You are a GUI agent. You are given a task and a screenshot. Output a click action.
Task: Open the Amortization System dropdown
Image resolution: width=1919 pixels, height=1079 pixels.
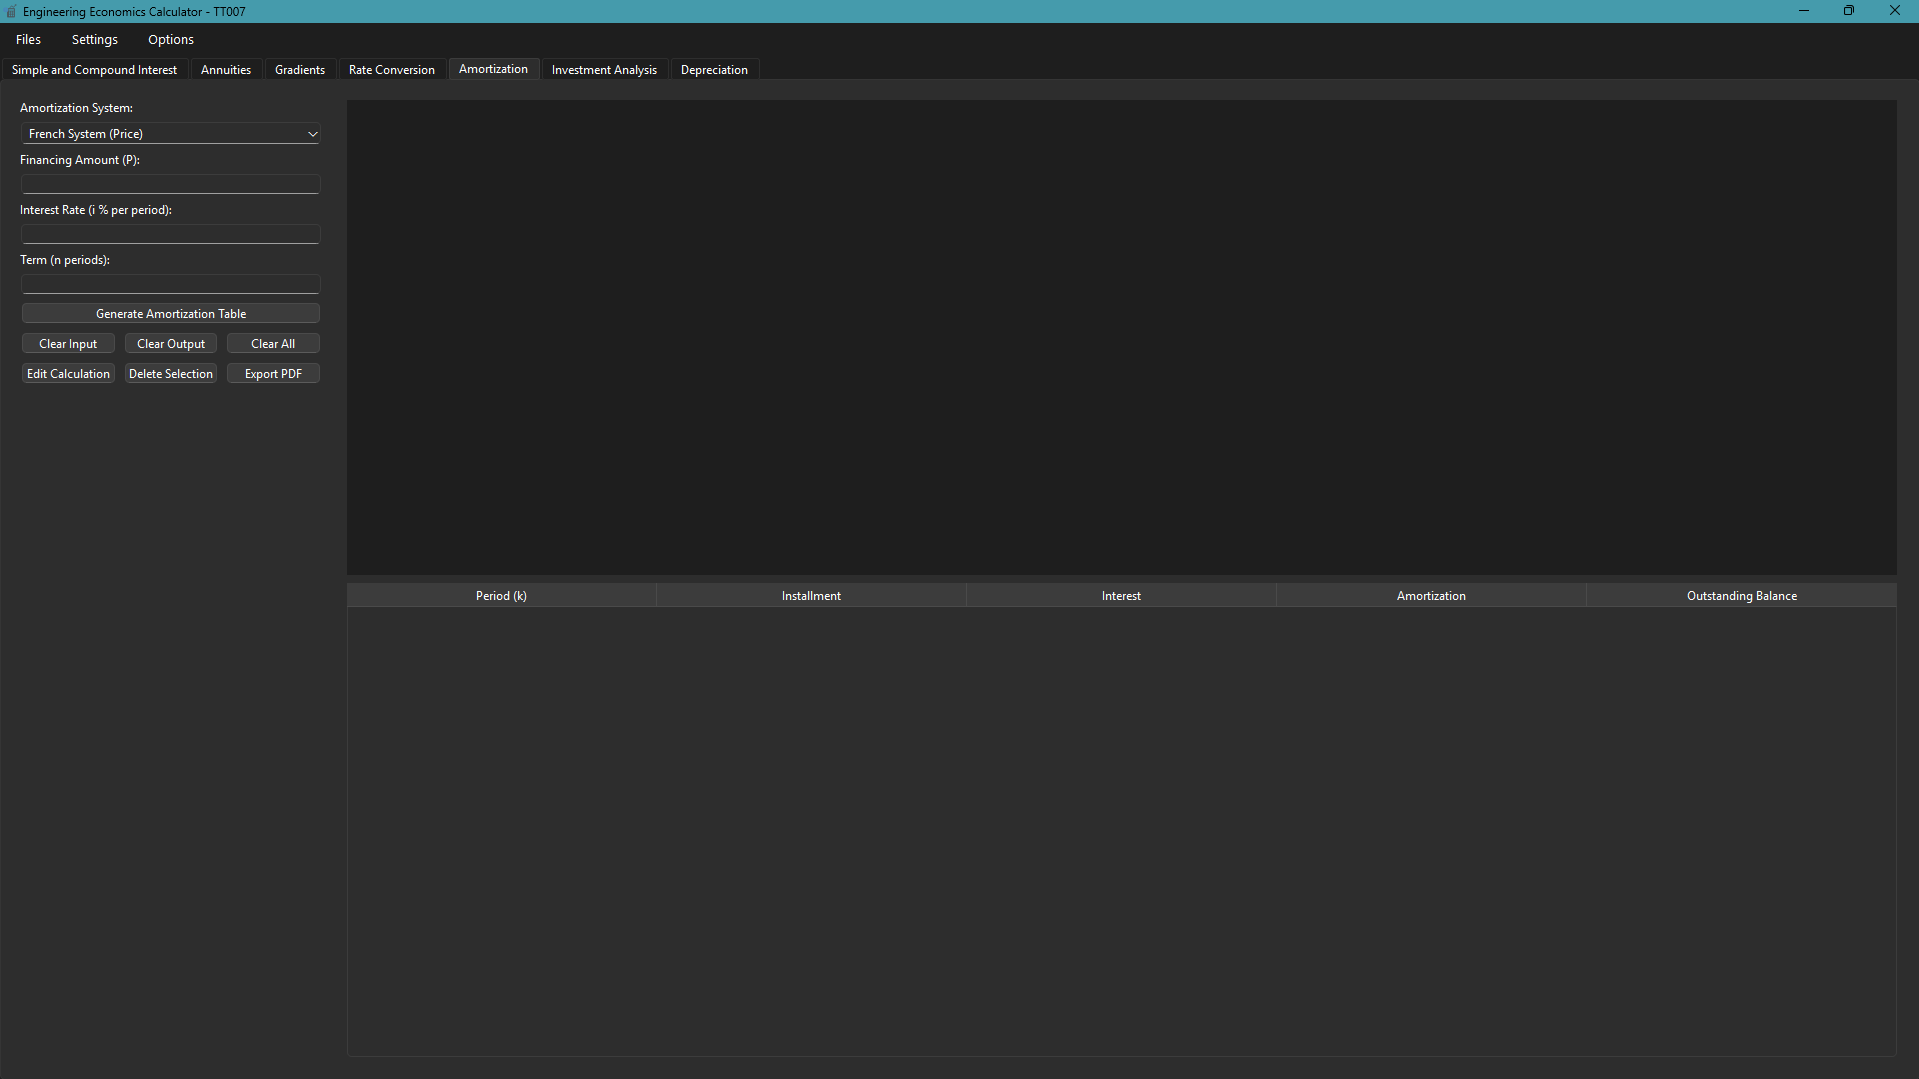point(170,134)
